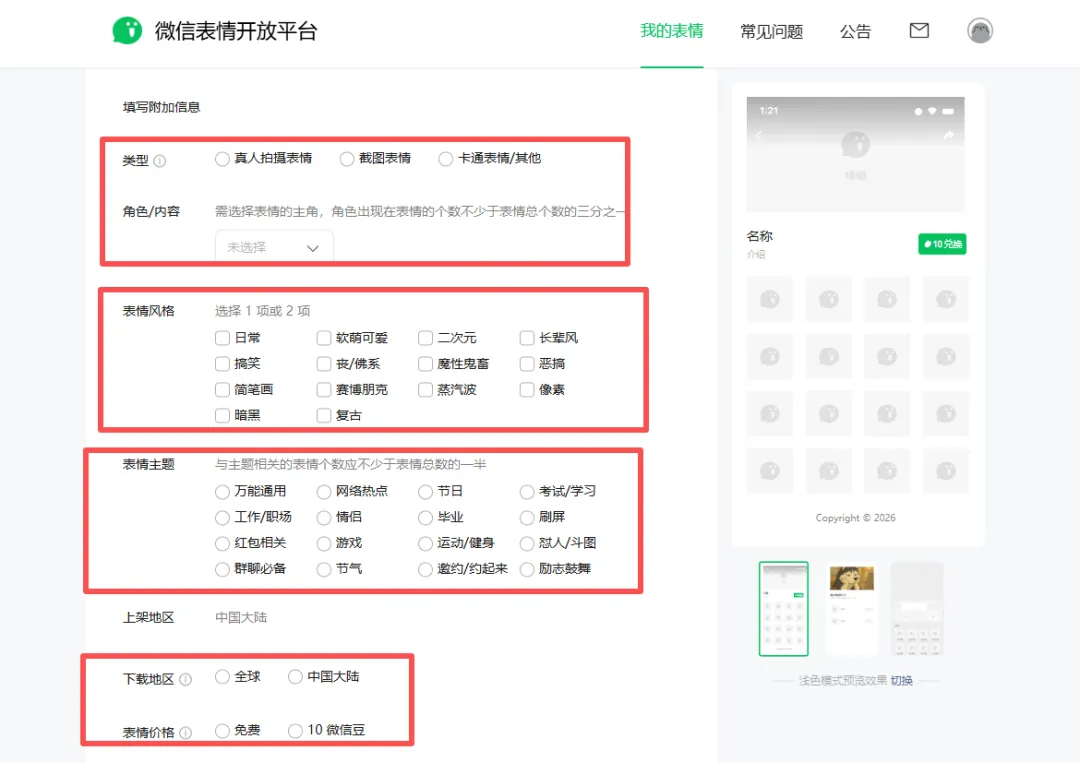This screenshot has width=1080, height=763.
Task: Open the 未选择 role dropdown
Action: click(274, 247)
